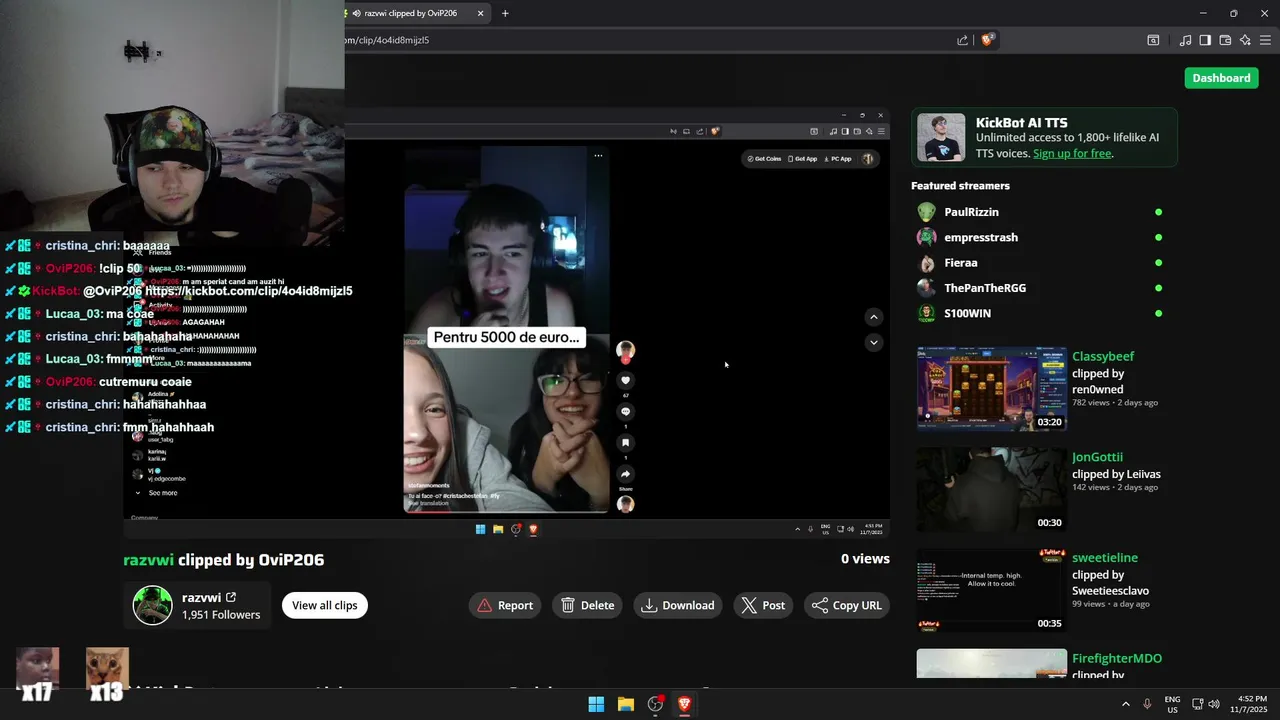Click the razvwi channel avatar
Viewport: 1280px width, 720px height.
(153, 605)
